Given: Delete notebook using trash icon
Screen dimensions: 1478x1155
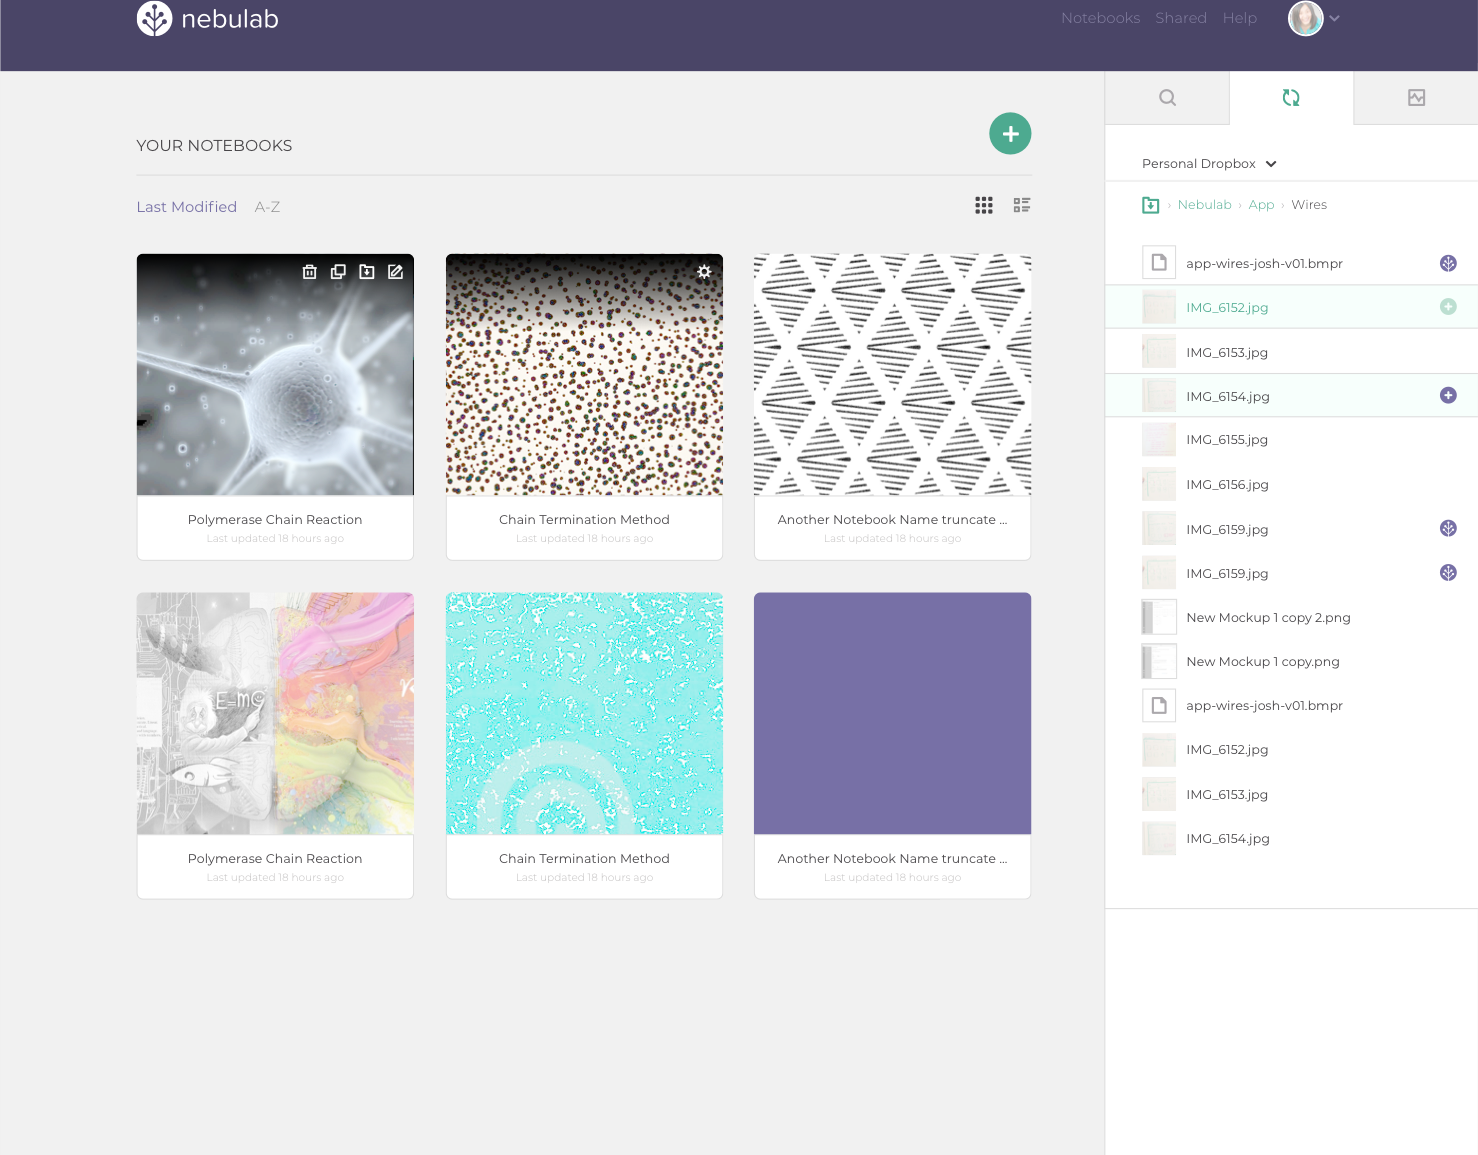Looking at the screenshot, I should click(x=310, y=272).
